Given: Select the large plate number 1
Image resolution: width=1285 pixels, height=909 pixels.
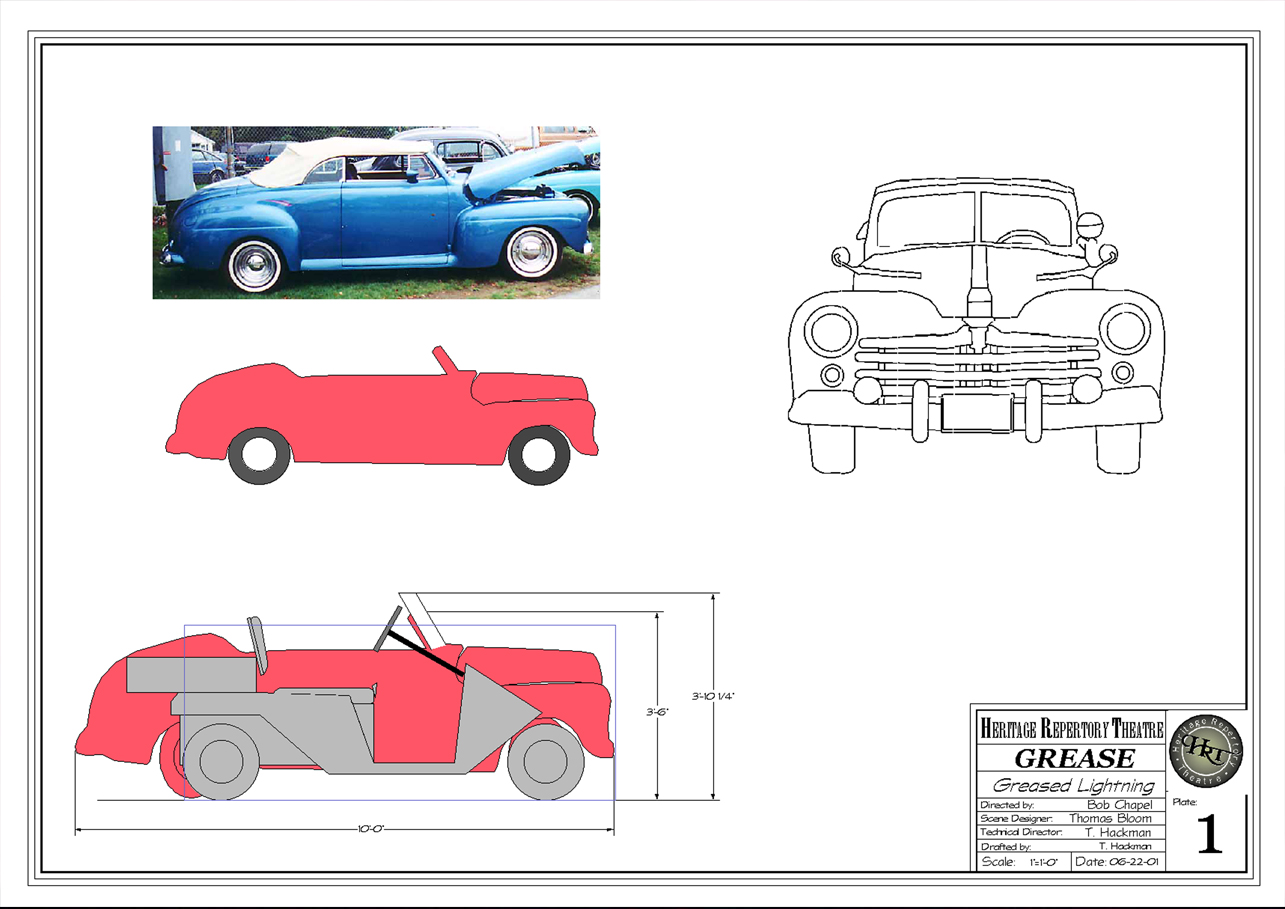Looking at the screenshot, I should click(1209, 835).
